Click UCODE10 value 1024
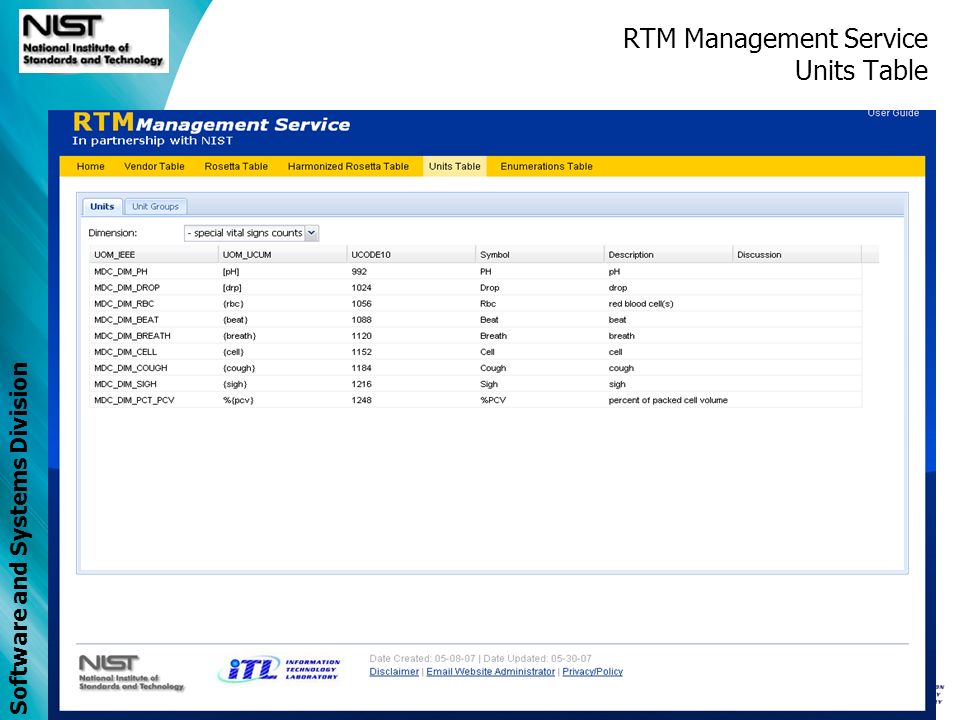The image size is (960, 720). pos(361,288)
